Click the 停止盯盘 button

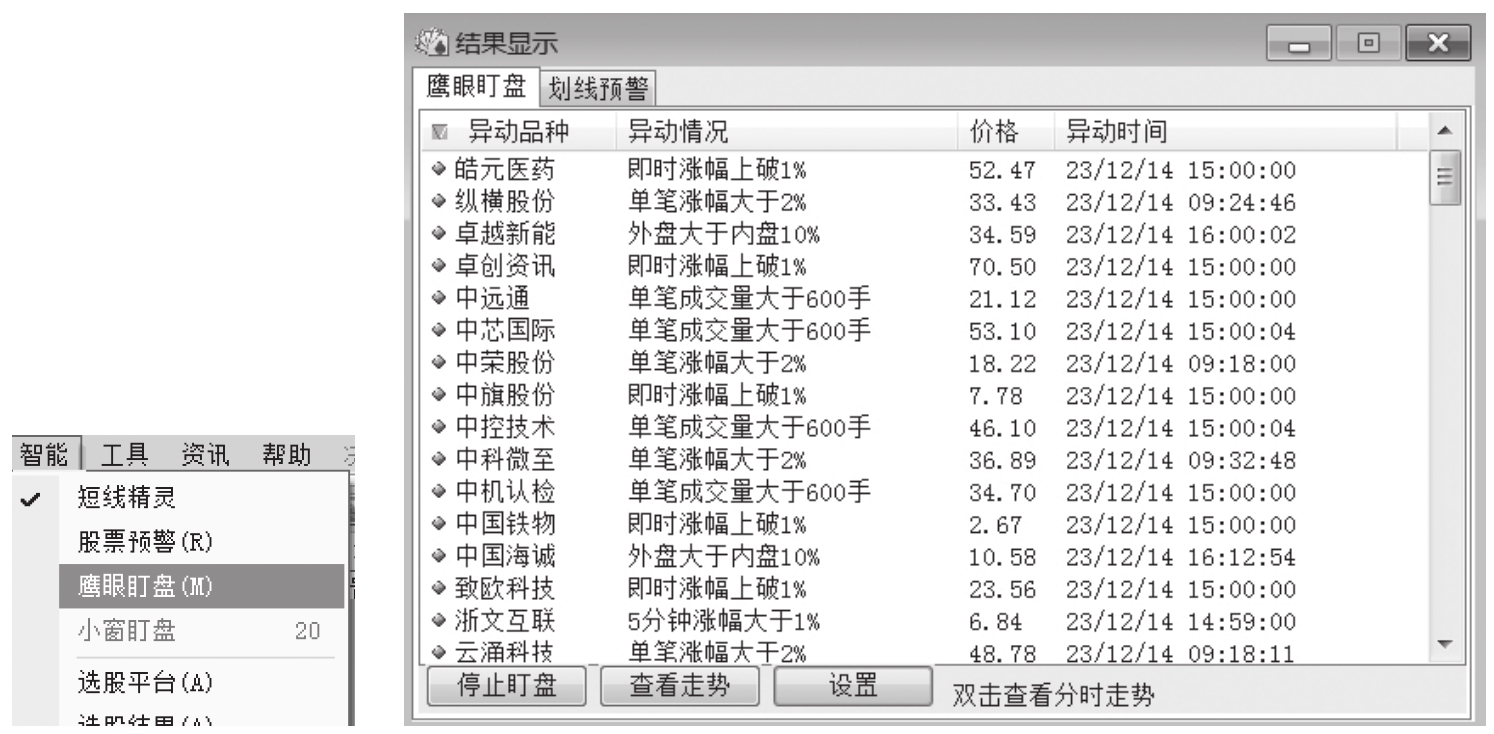click(507, 687)
